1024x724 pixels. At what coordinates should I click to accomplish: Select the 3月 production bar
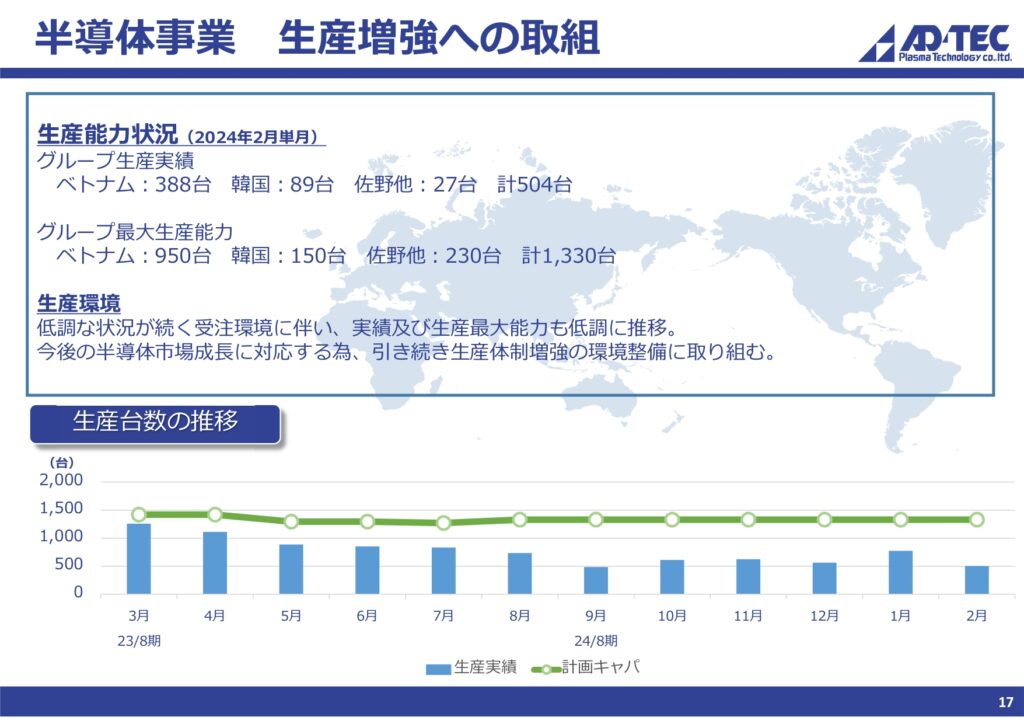pos(138,559)
